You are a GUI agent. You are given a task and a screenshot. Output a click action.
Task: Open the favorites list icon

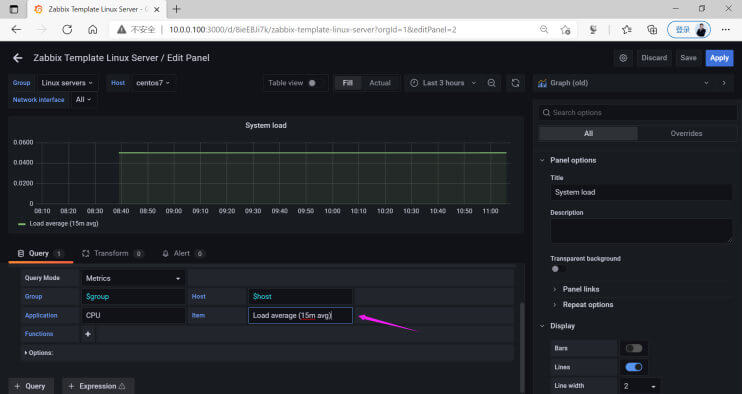(x=627, y=29)
